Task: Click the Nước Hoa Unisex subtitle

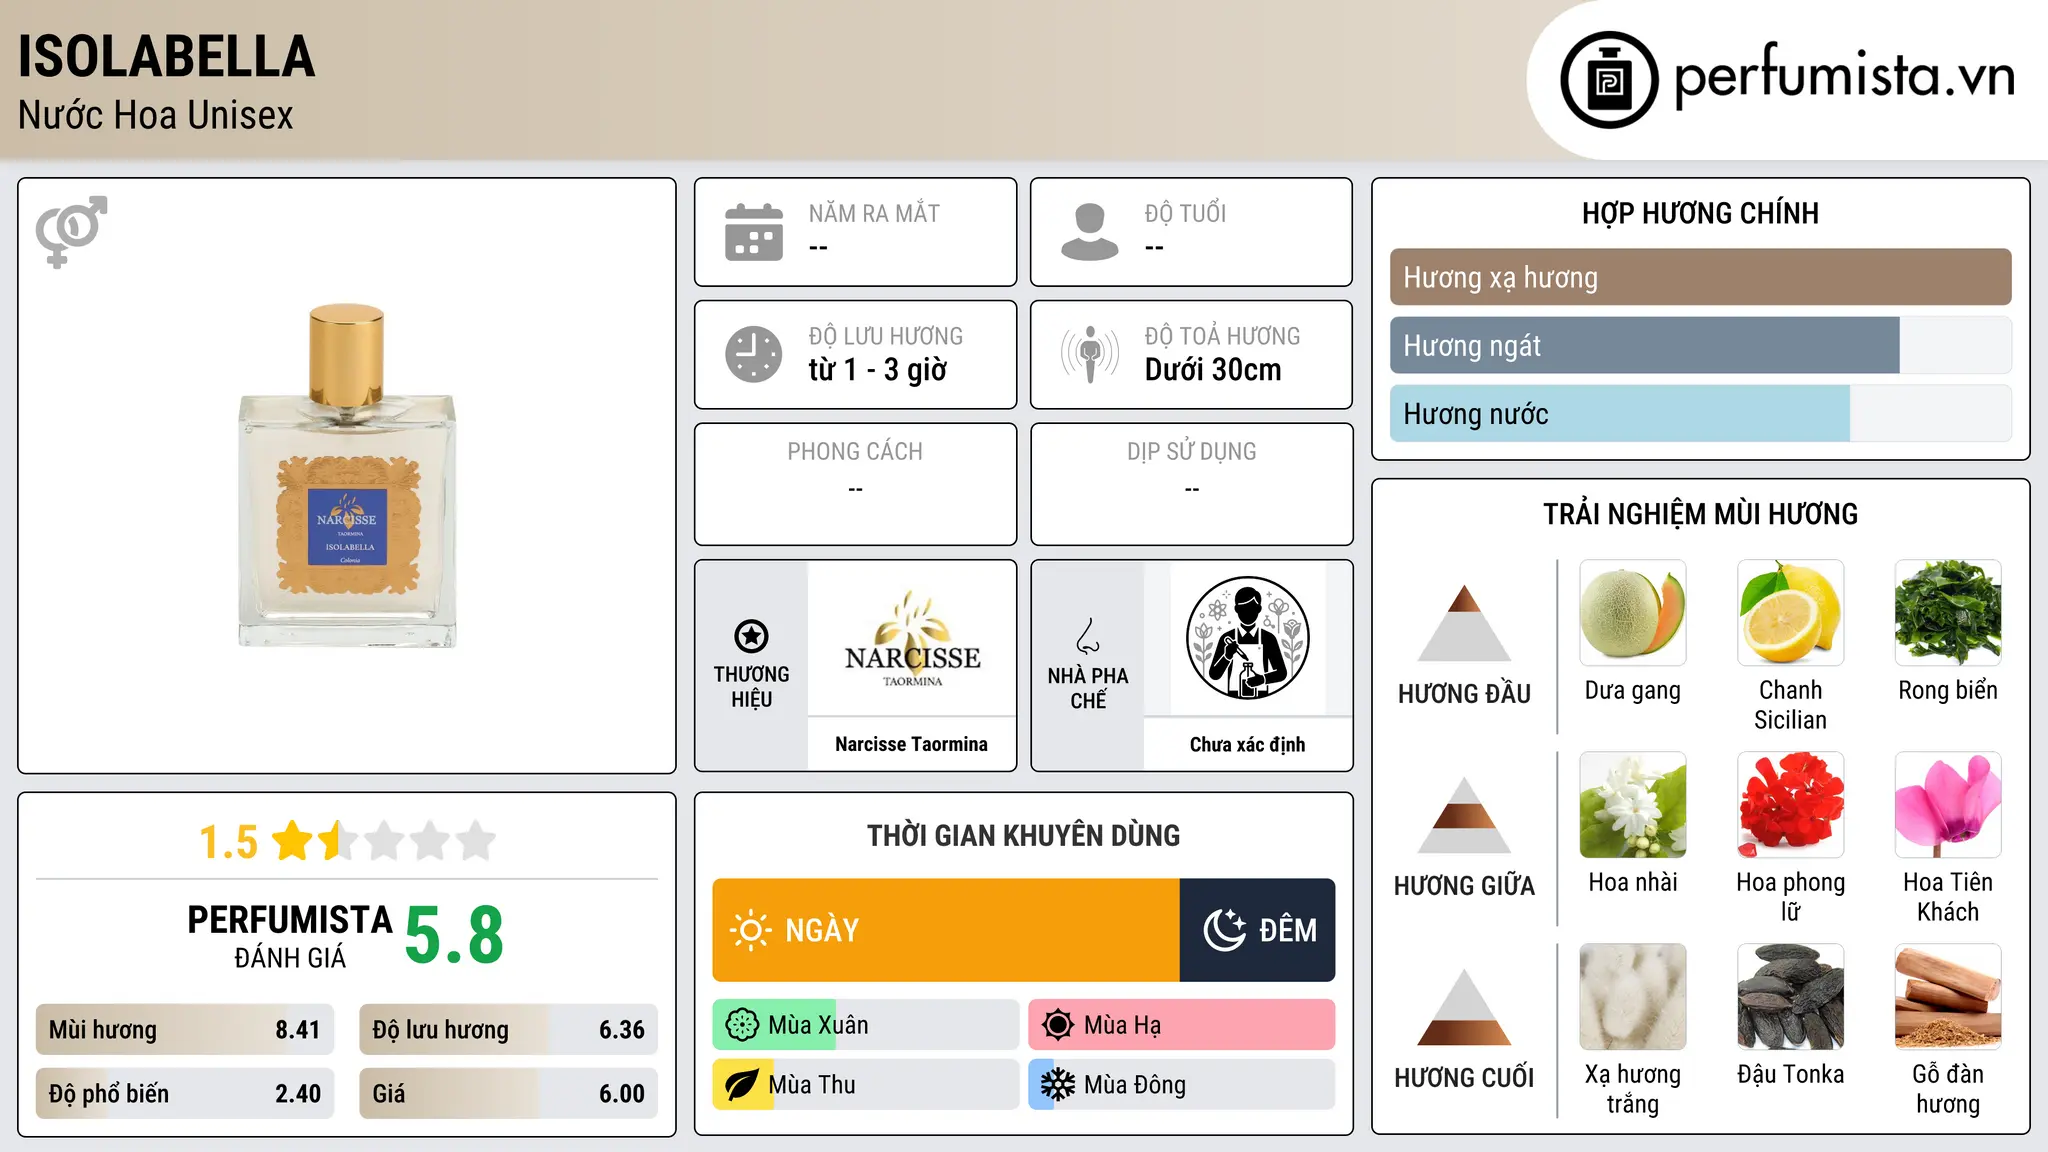Action: coord(155,116)
